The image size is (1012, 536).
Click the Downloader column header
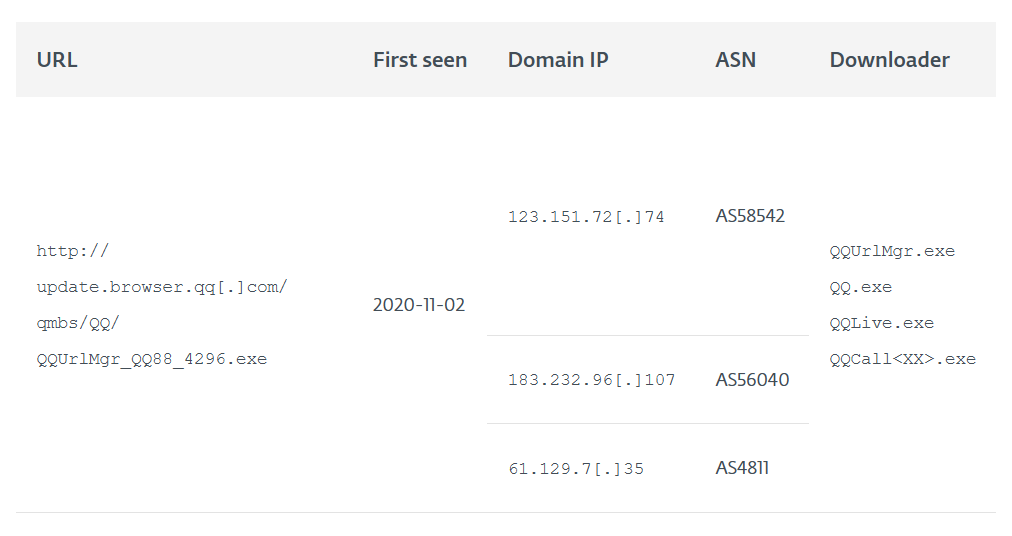pyautogui.click(x=889, y=60)
